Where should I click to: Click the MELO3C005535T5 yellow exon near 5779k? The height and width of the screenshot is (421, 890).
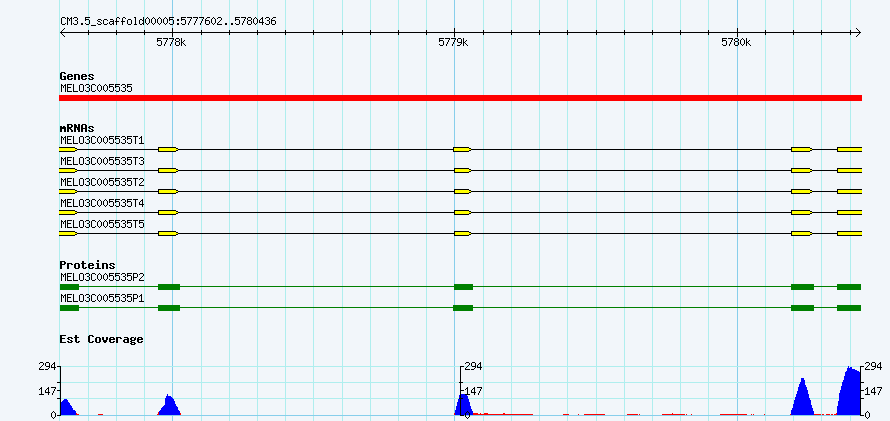tap(462, 233)
